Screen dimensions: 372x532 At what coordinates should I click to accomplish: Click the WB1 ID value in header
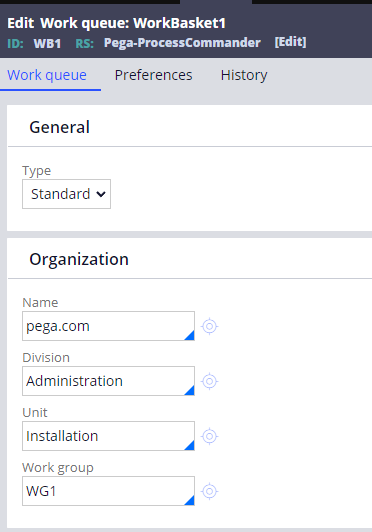pos(47,43)
